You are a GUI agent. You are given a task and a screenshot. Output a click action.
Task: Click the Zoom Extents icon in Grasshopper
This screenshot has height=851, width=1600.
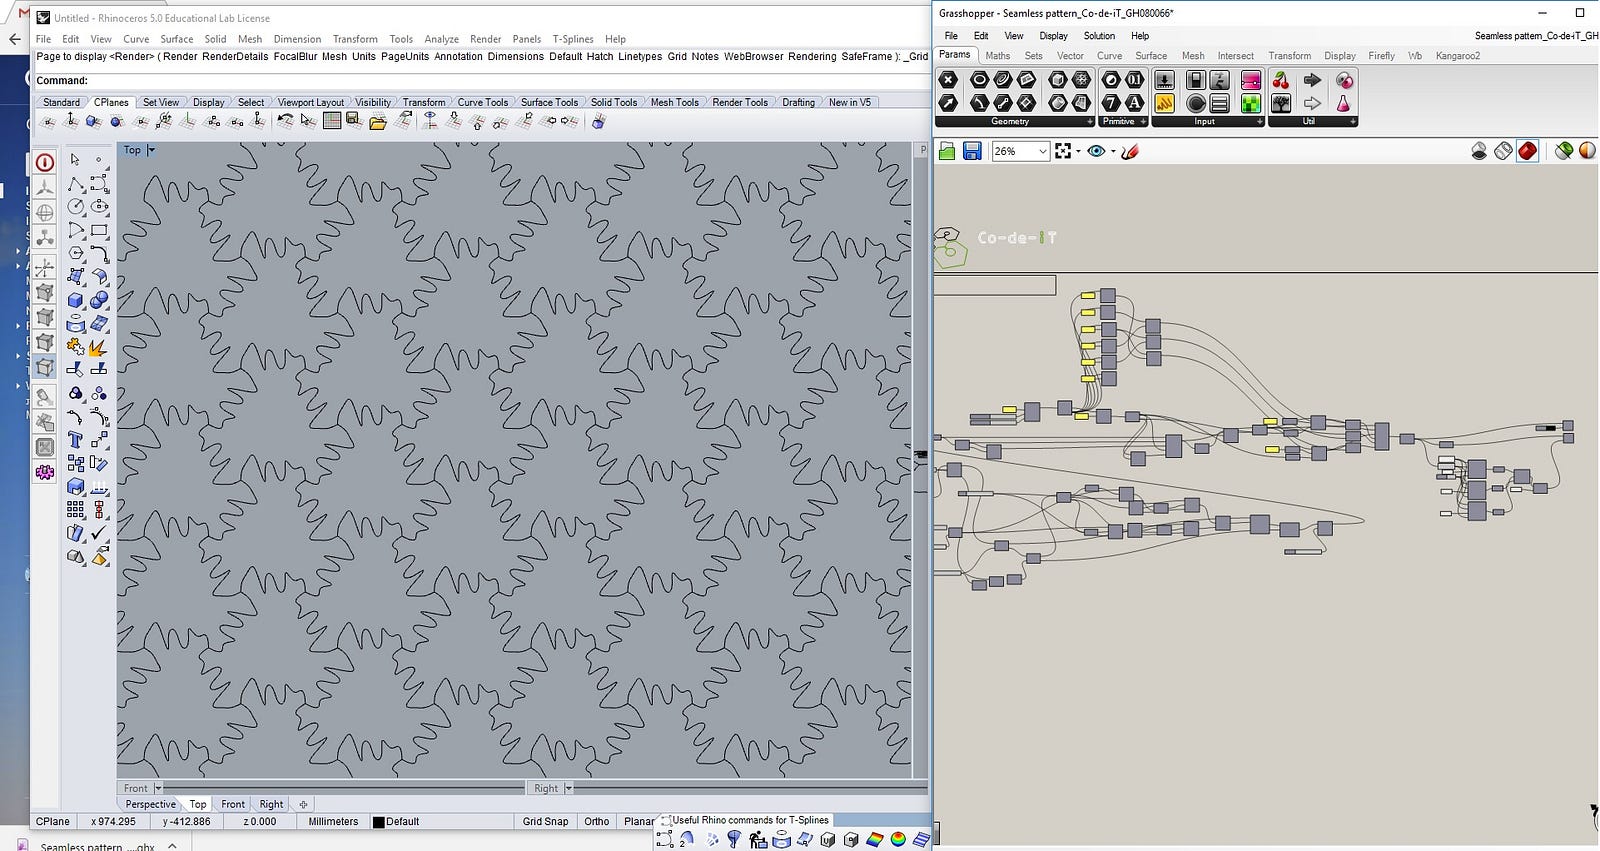pyautogui.click(x=1063, y=151)
